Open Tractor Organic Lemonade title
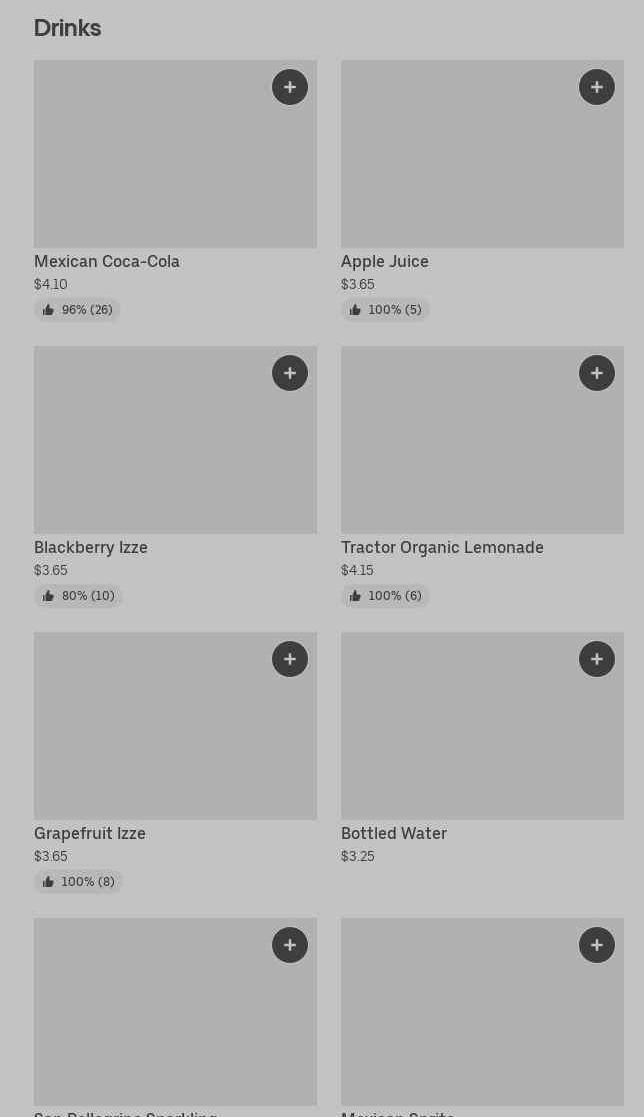Image resolution: width=644 pixels, height=1117 pixels. point(442,548)
